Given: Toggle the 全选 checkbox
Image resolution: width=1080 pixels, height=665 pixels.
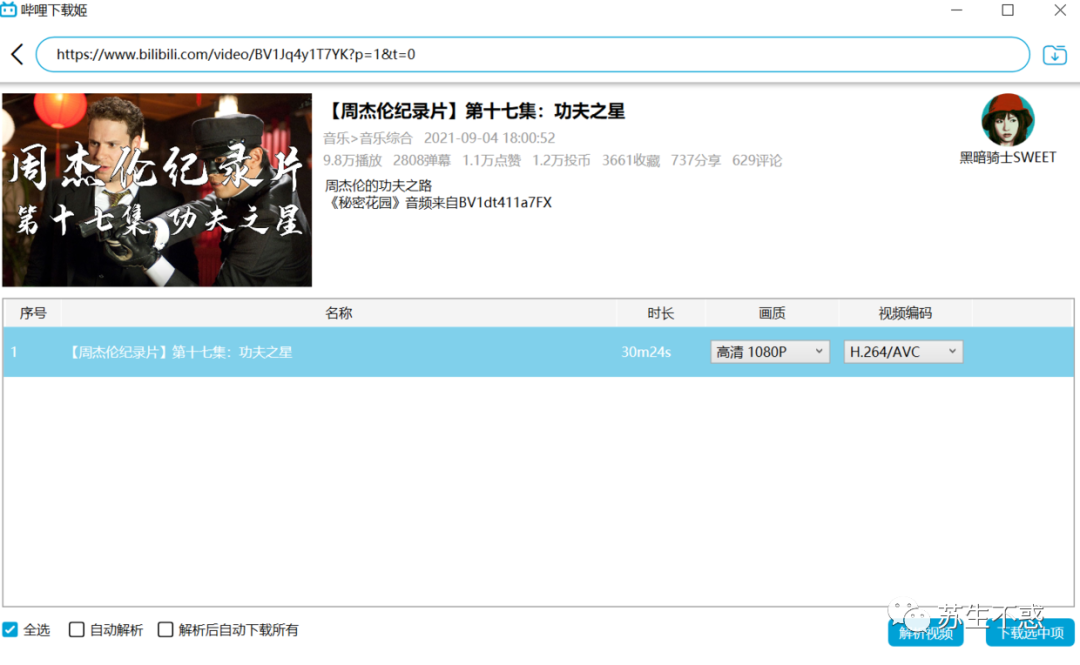Looking at the screenshot, I should click(x=10, y=629).
